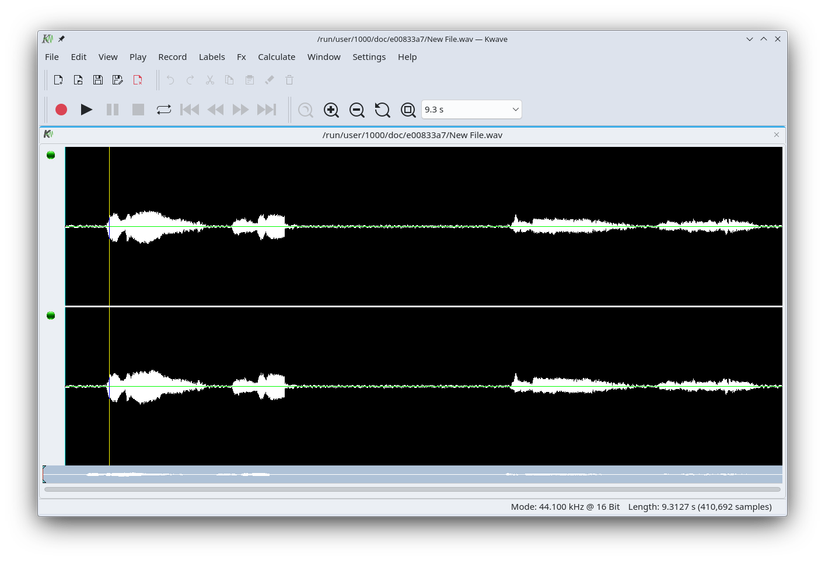Start recording with red record button
The image size is (825, 561).
click(61, 109)
